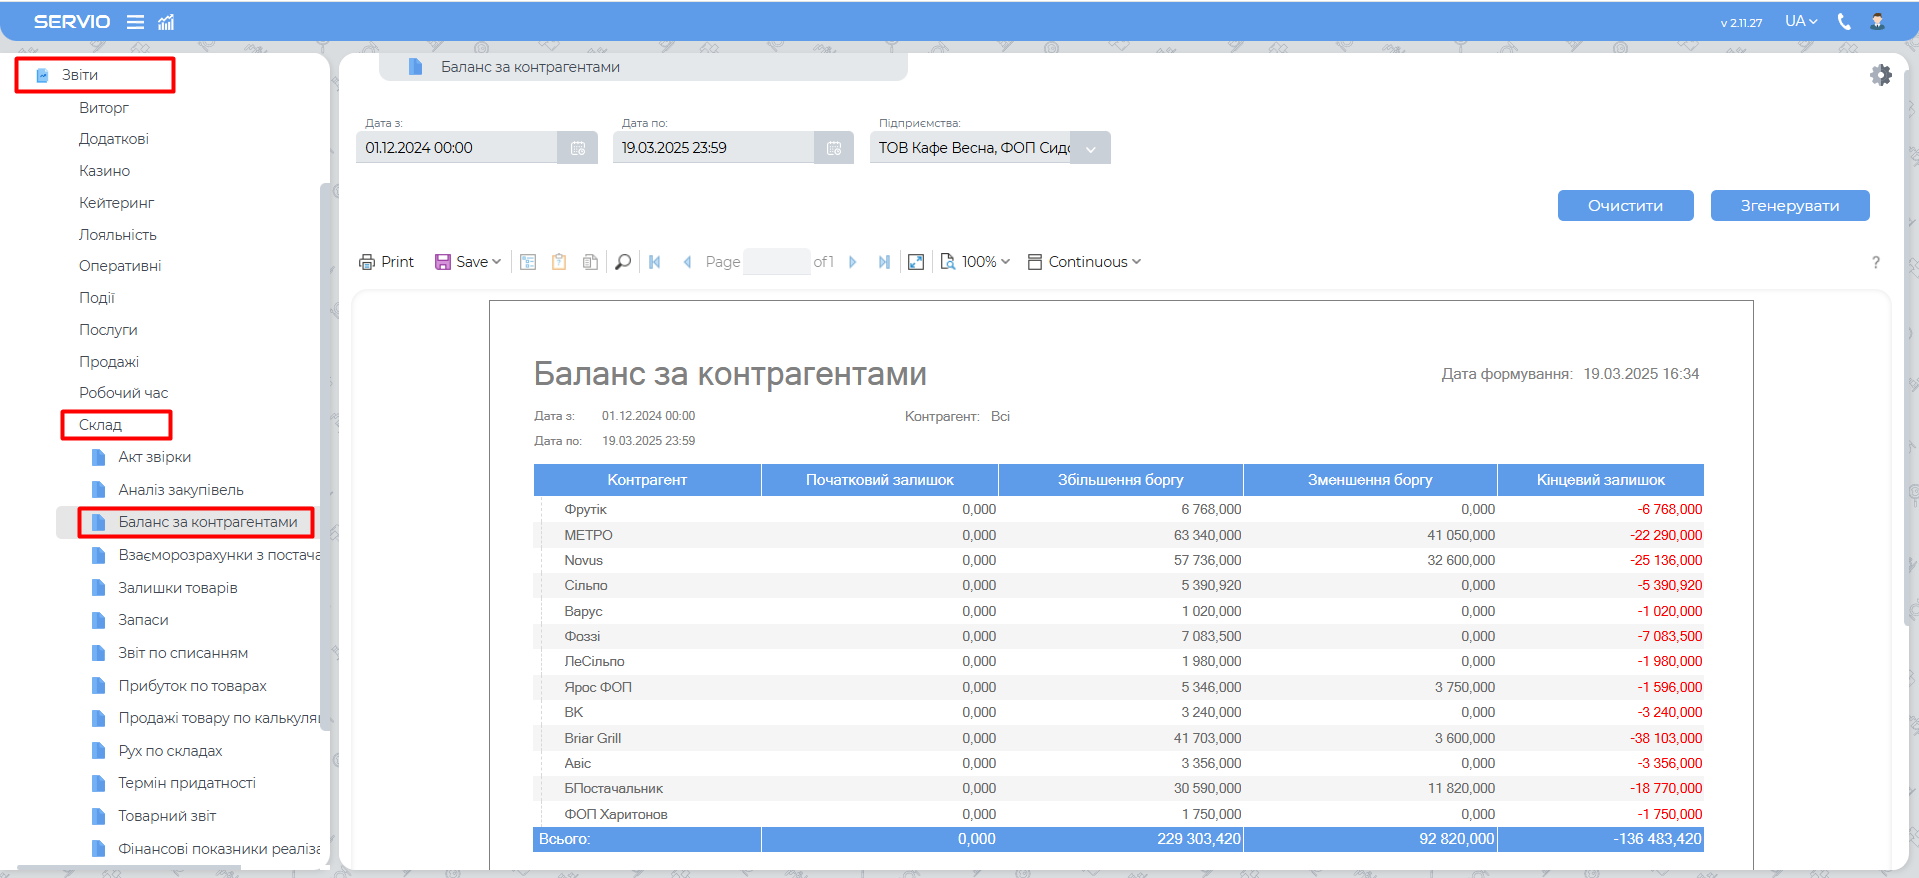Image resolution: width=1919 pixels, height=878 pixels.
Task: Expand the Підприємства enterprise dropdown
Action: (1090, 148)
